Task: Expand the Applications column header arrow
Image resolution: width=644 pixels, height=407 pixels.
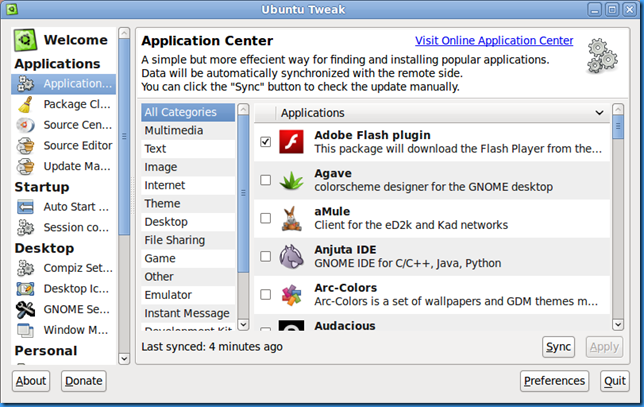Action: [599, 113]
